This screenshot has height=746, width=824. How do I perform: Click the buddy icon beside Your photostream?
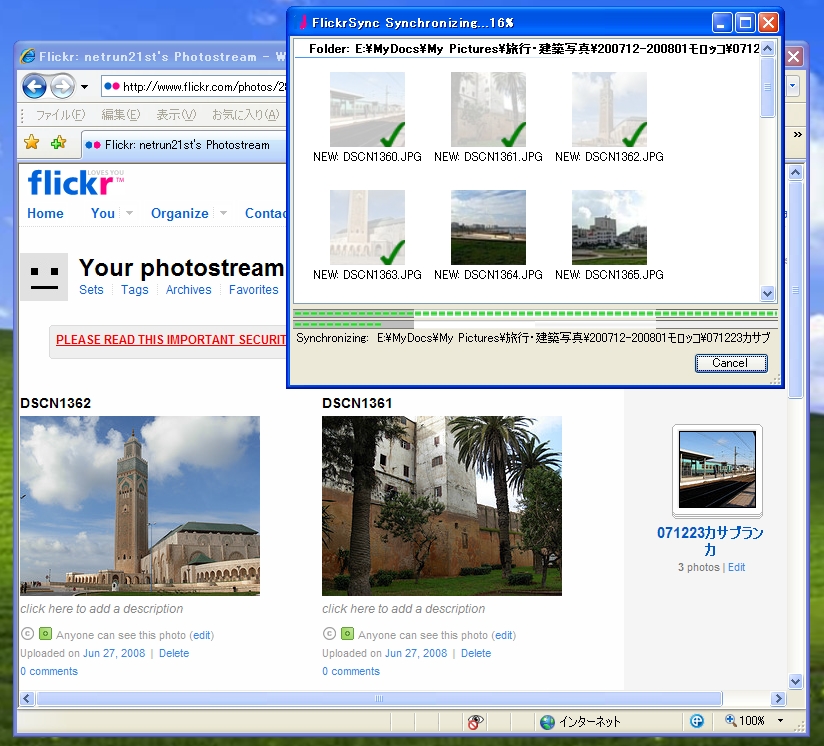pyautogui.click(x=44, y=277)
